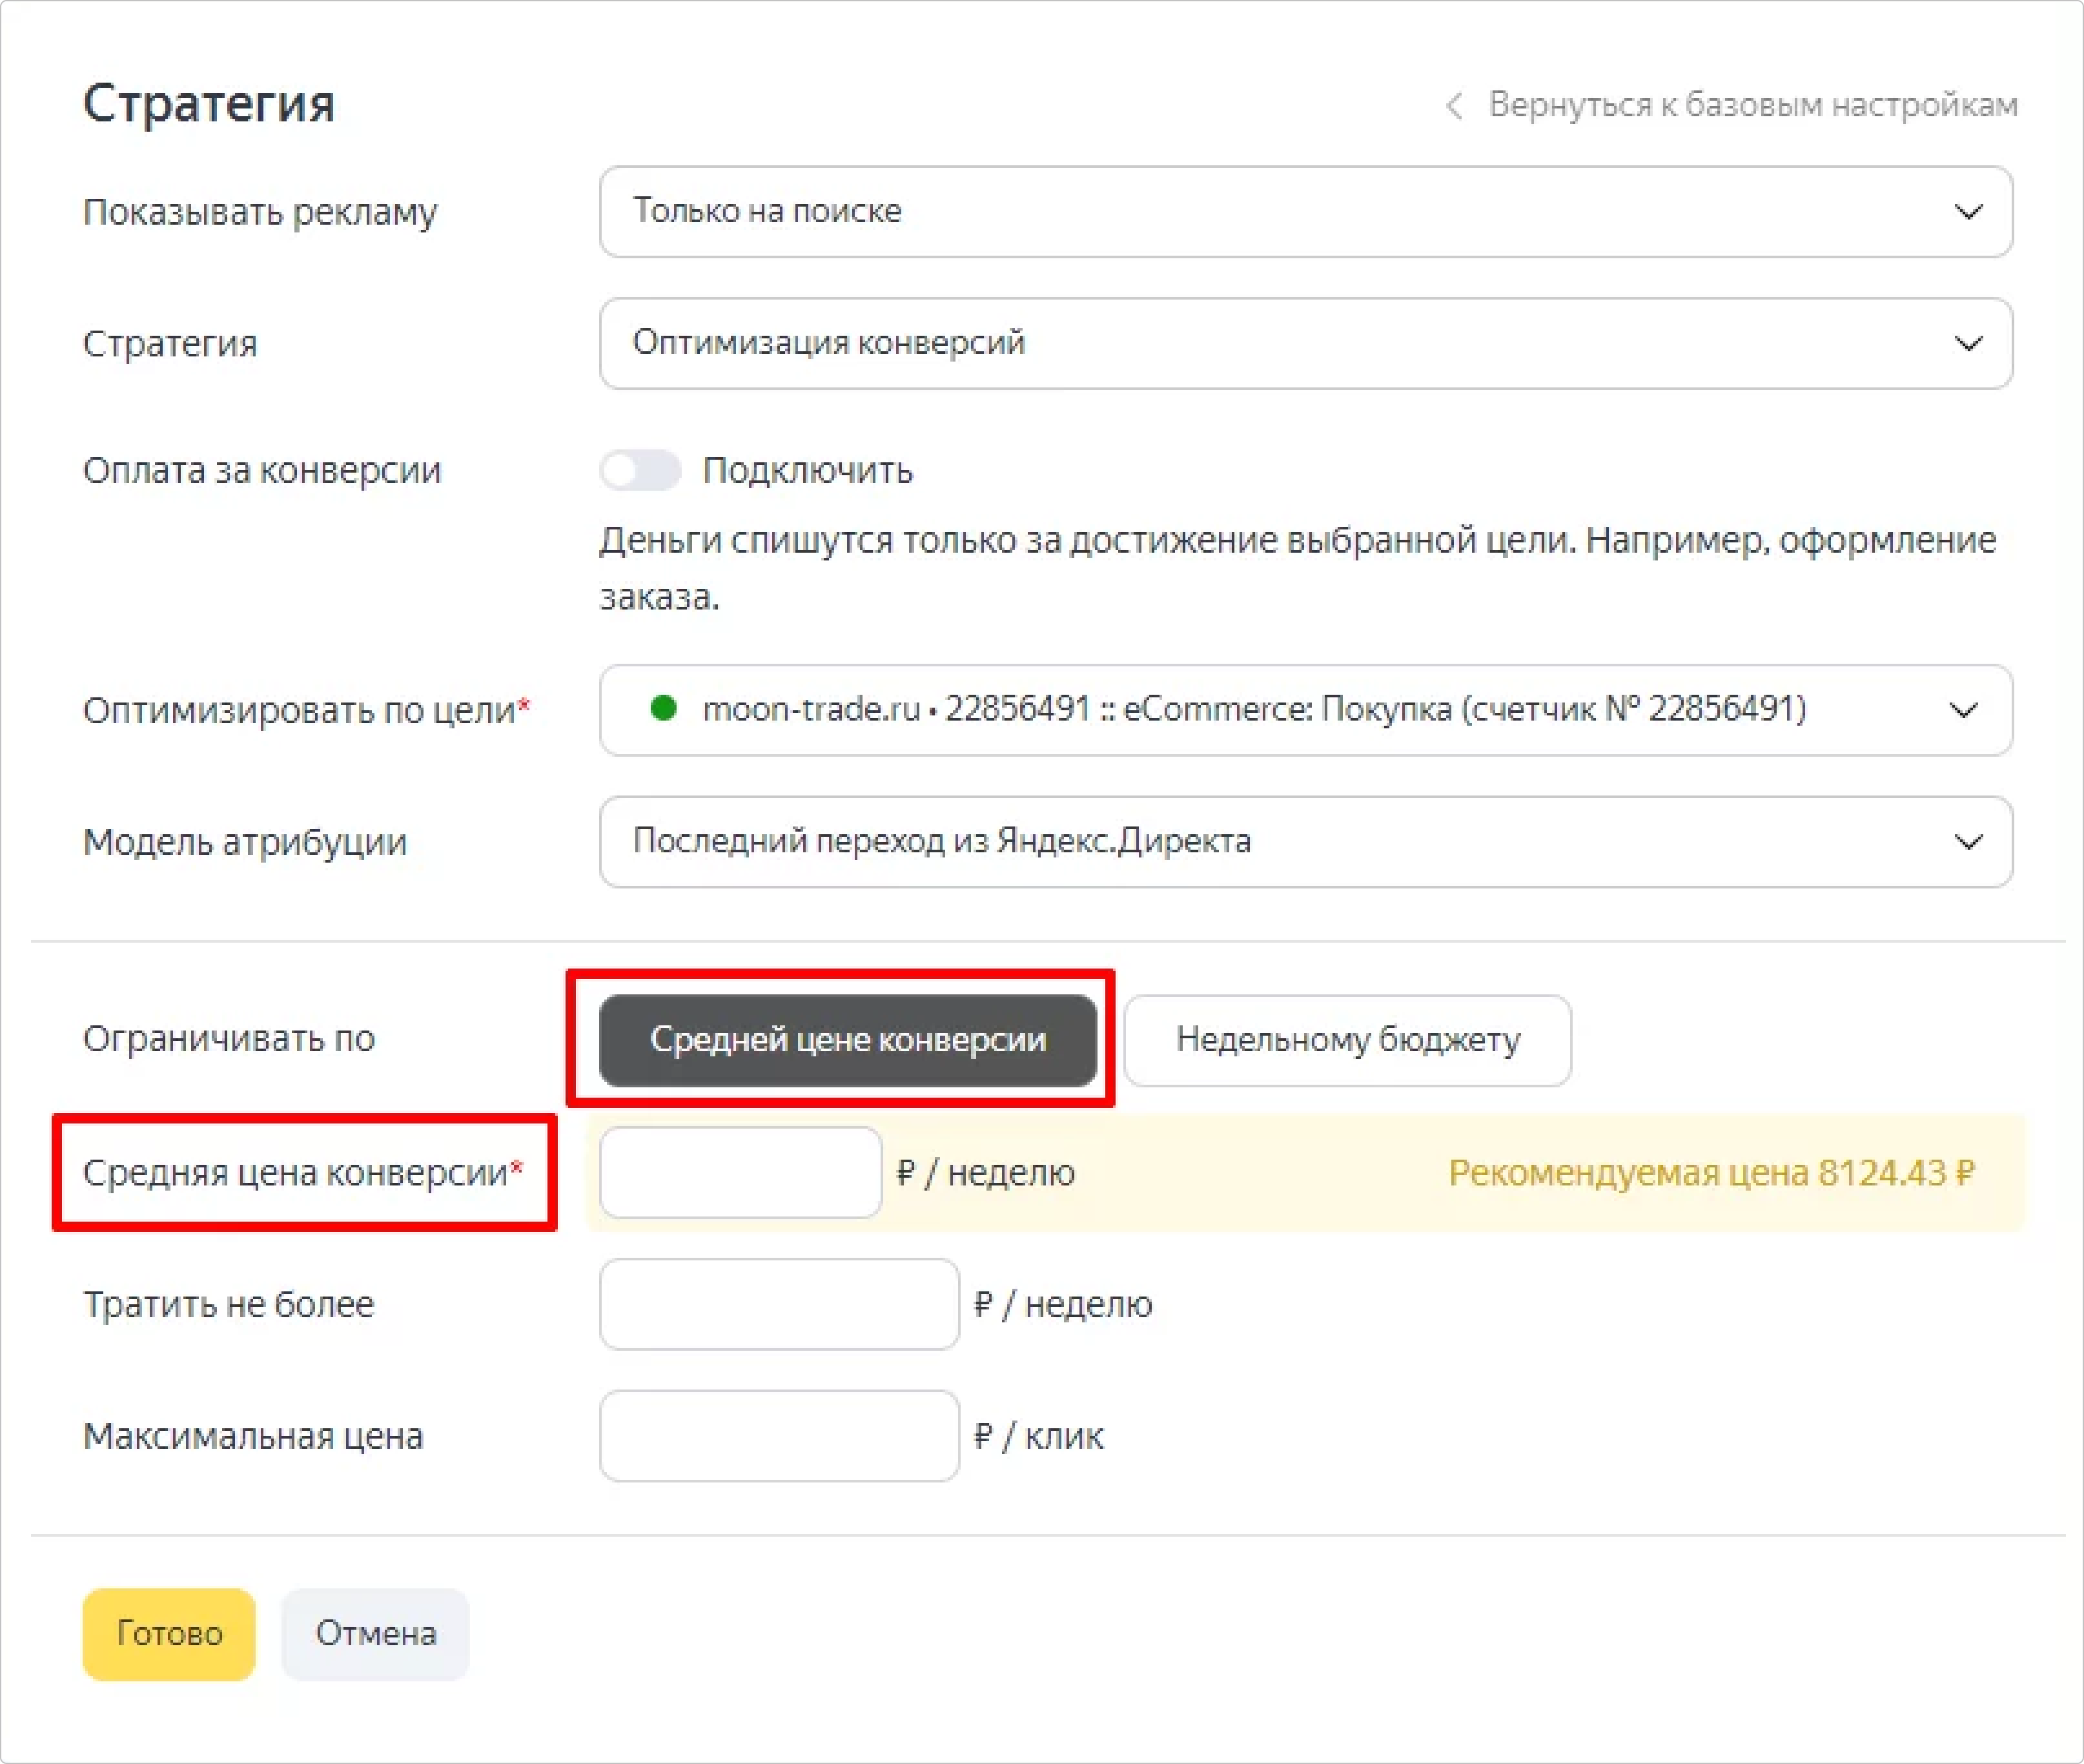Click the back chevron icon beside Вернуться
The image size is (2084, 1764).
pos(1455,105)
